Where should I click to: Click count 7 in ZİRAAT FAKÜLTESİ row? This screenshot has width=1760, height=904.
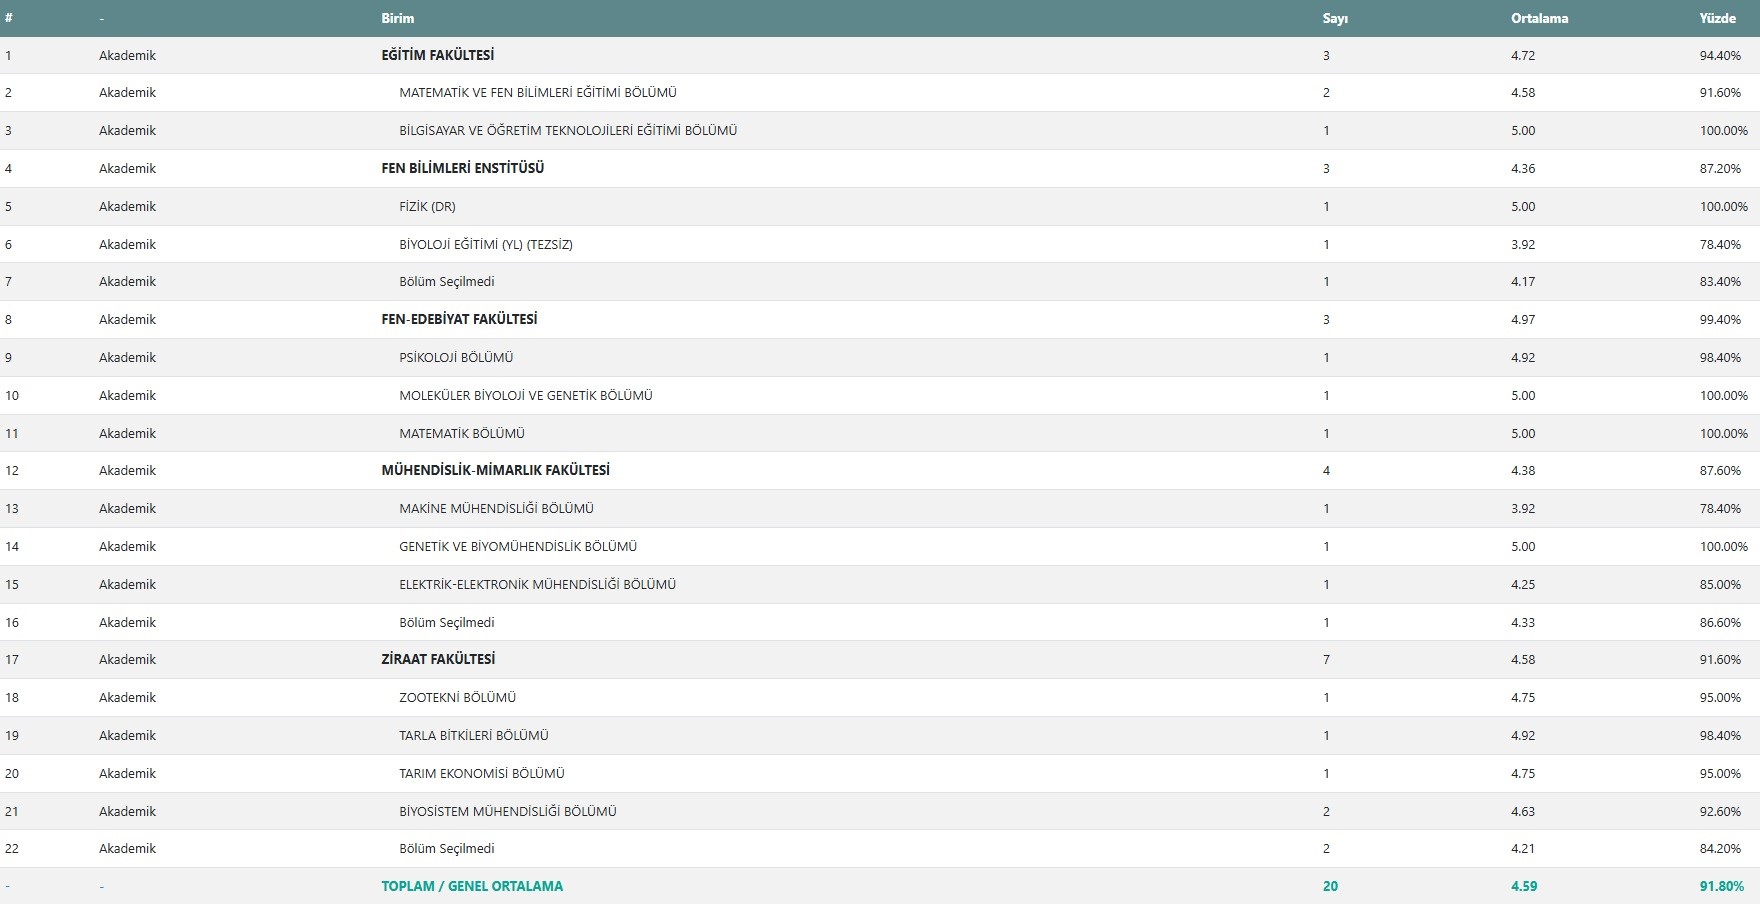click(1326, 659)
